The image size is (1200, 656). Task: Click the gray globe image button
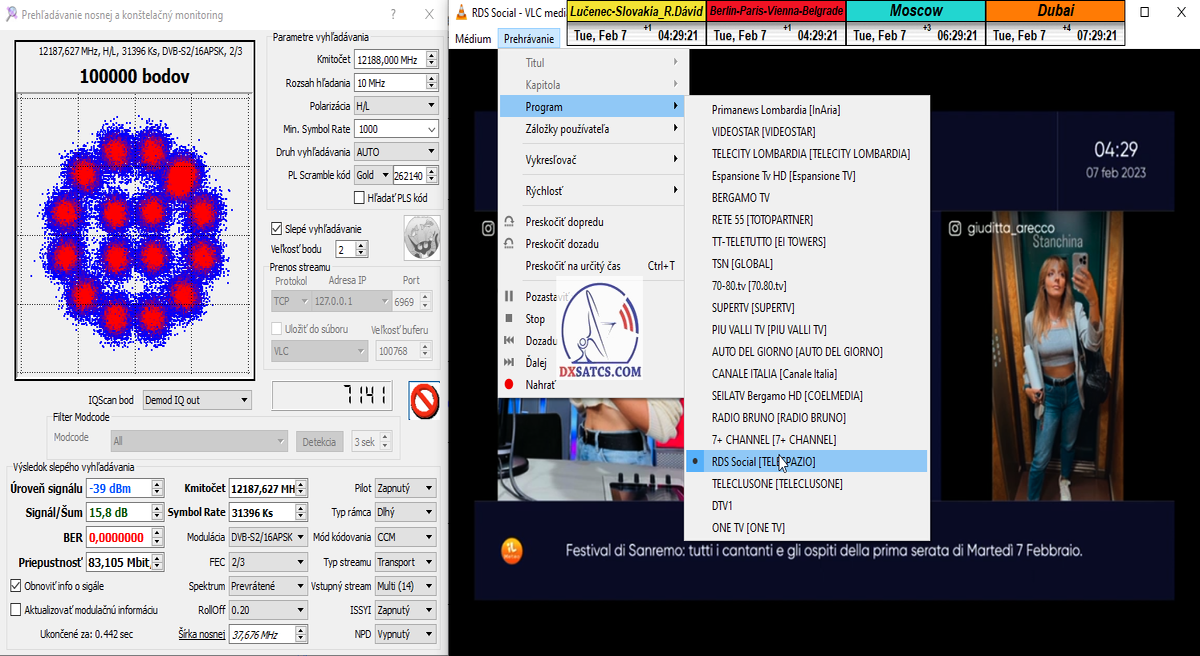pyautogui.click(x=420, y=237)
